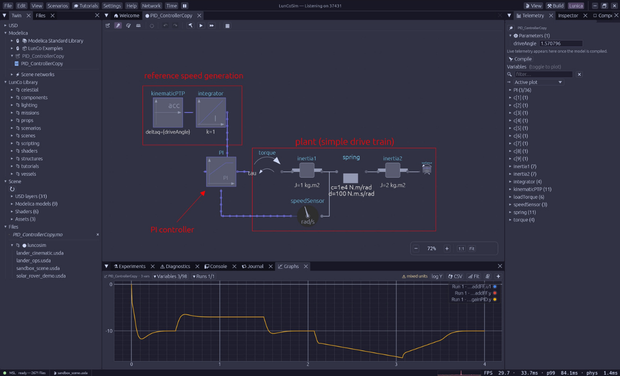Select PID_ControllerCopy model in Modelica tree

coord(42,64)
